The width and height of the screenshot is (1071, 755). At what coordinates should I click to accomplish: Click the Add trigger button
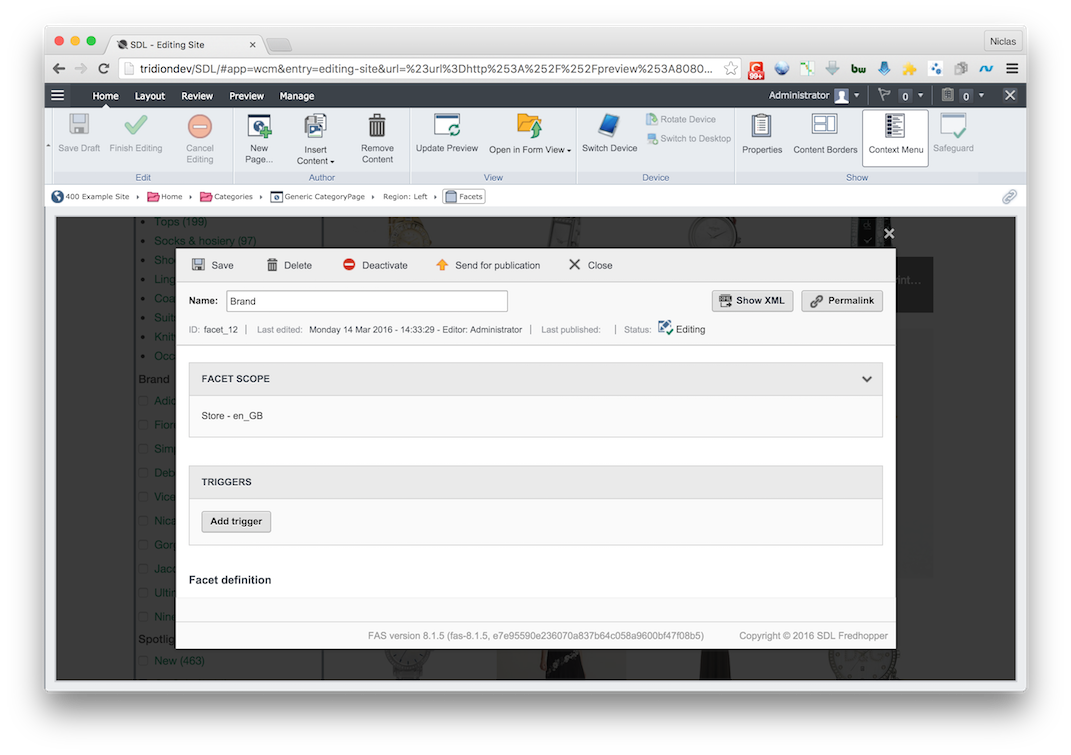tap(236, 521)
